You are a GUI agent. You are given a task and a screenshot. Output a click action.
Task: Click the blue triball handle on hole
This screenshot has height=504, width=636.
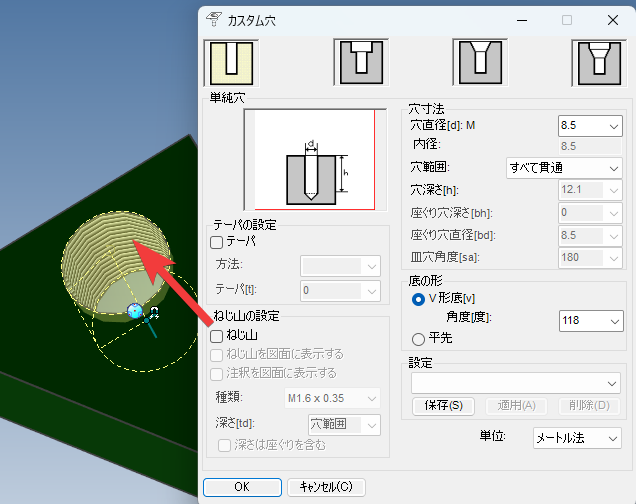pos(135,311)
